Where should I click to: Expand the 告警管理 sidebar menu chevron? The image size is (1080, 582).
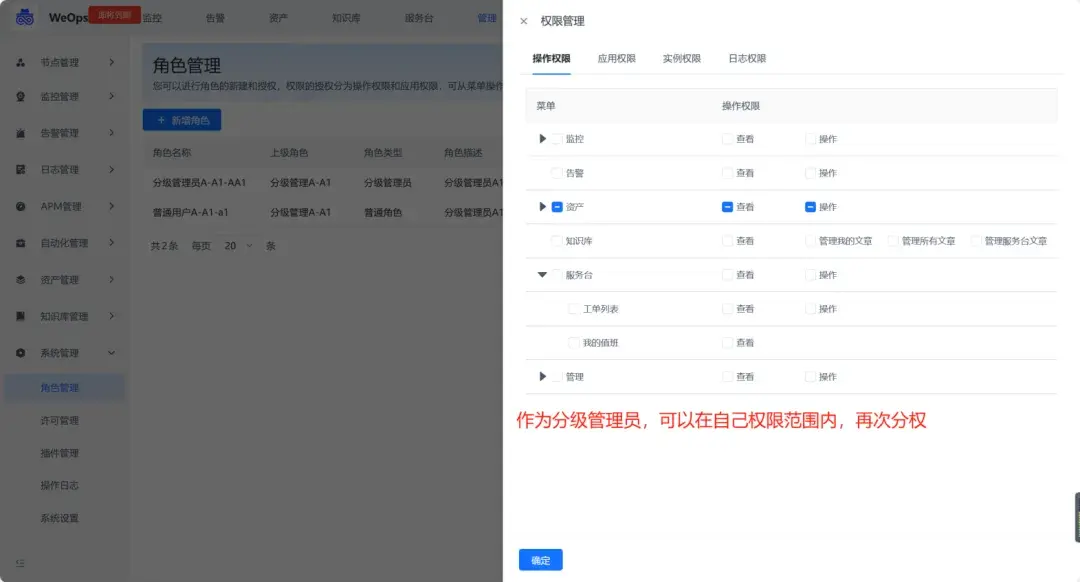(112, 133)
